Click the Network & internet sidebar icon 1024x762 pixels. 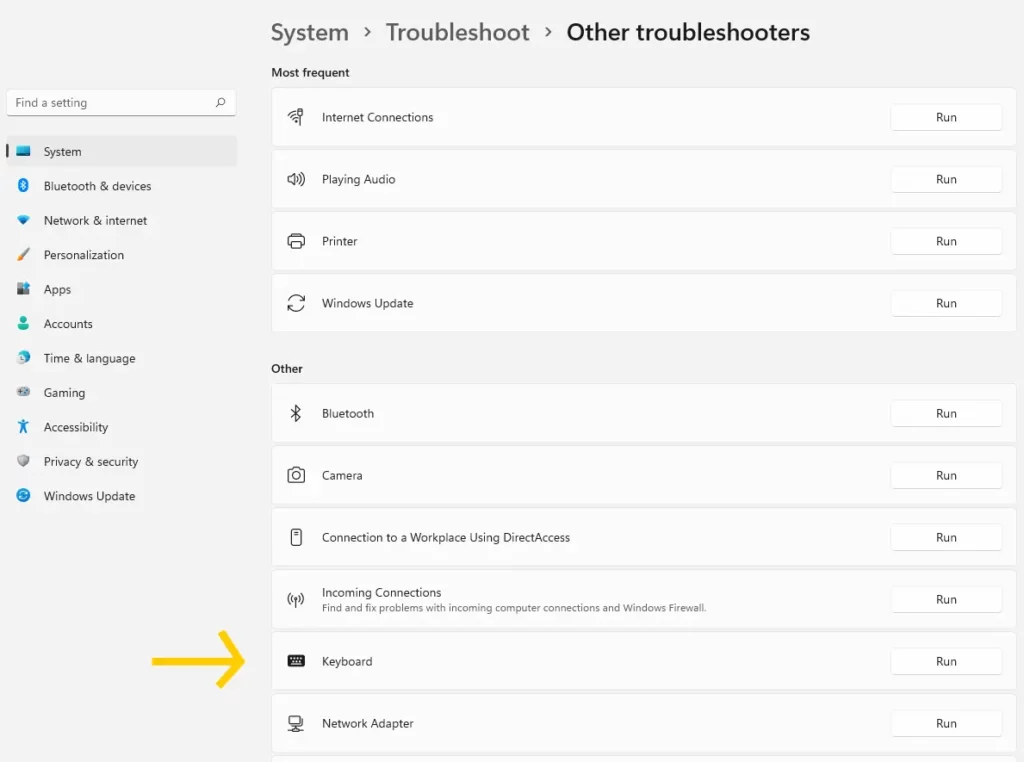(24, 220)
